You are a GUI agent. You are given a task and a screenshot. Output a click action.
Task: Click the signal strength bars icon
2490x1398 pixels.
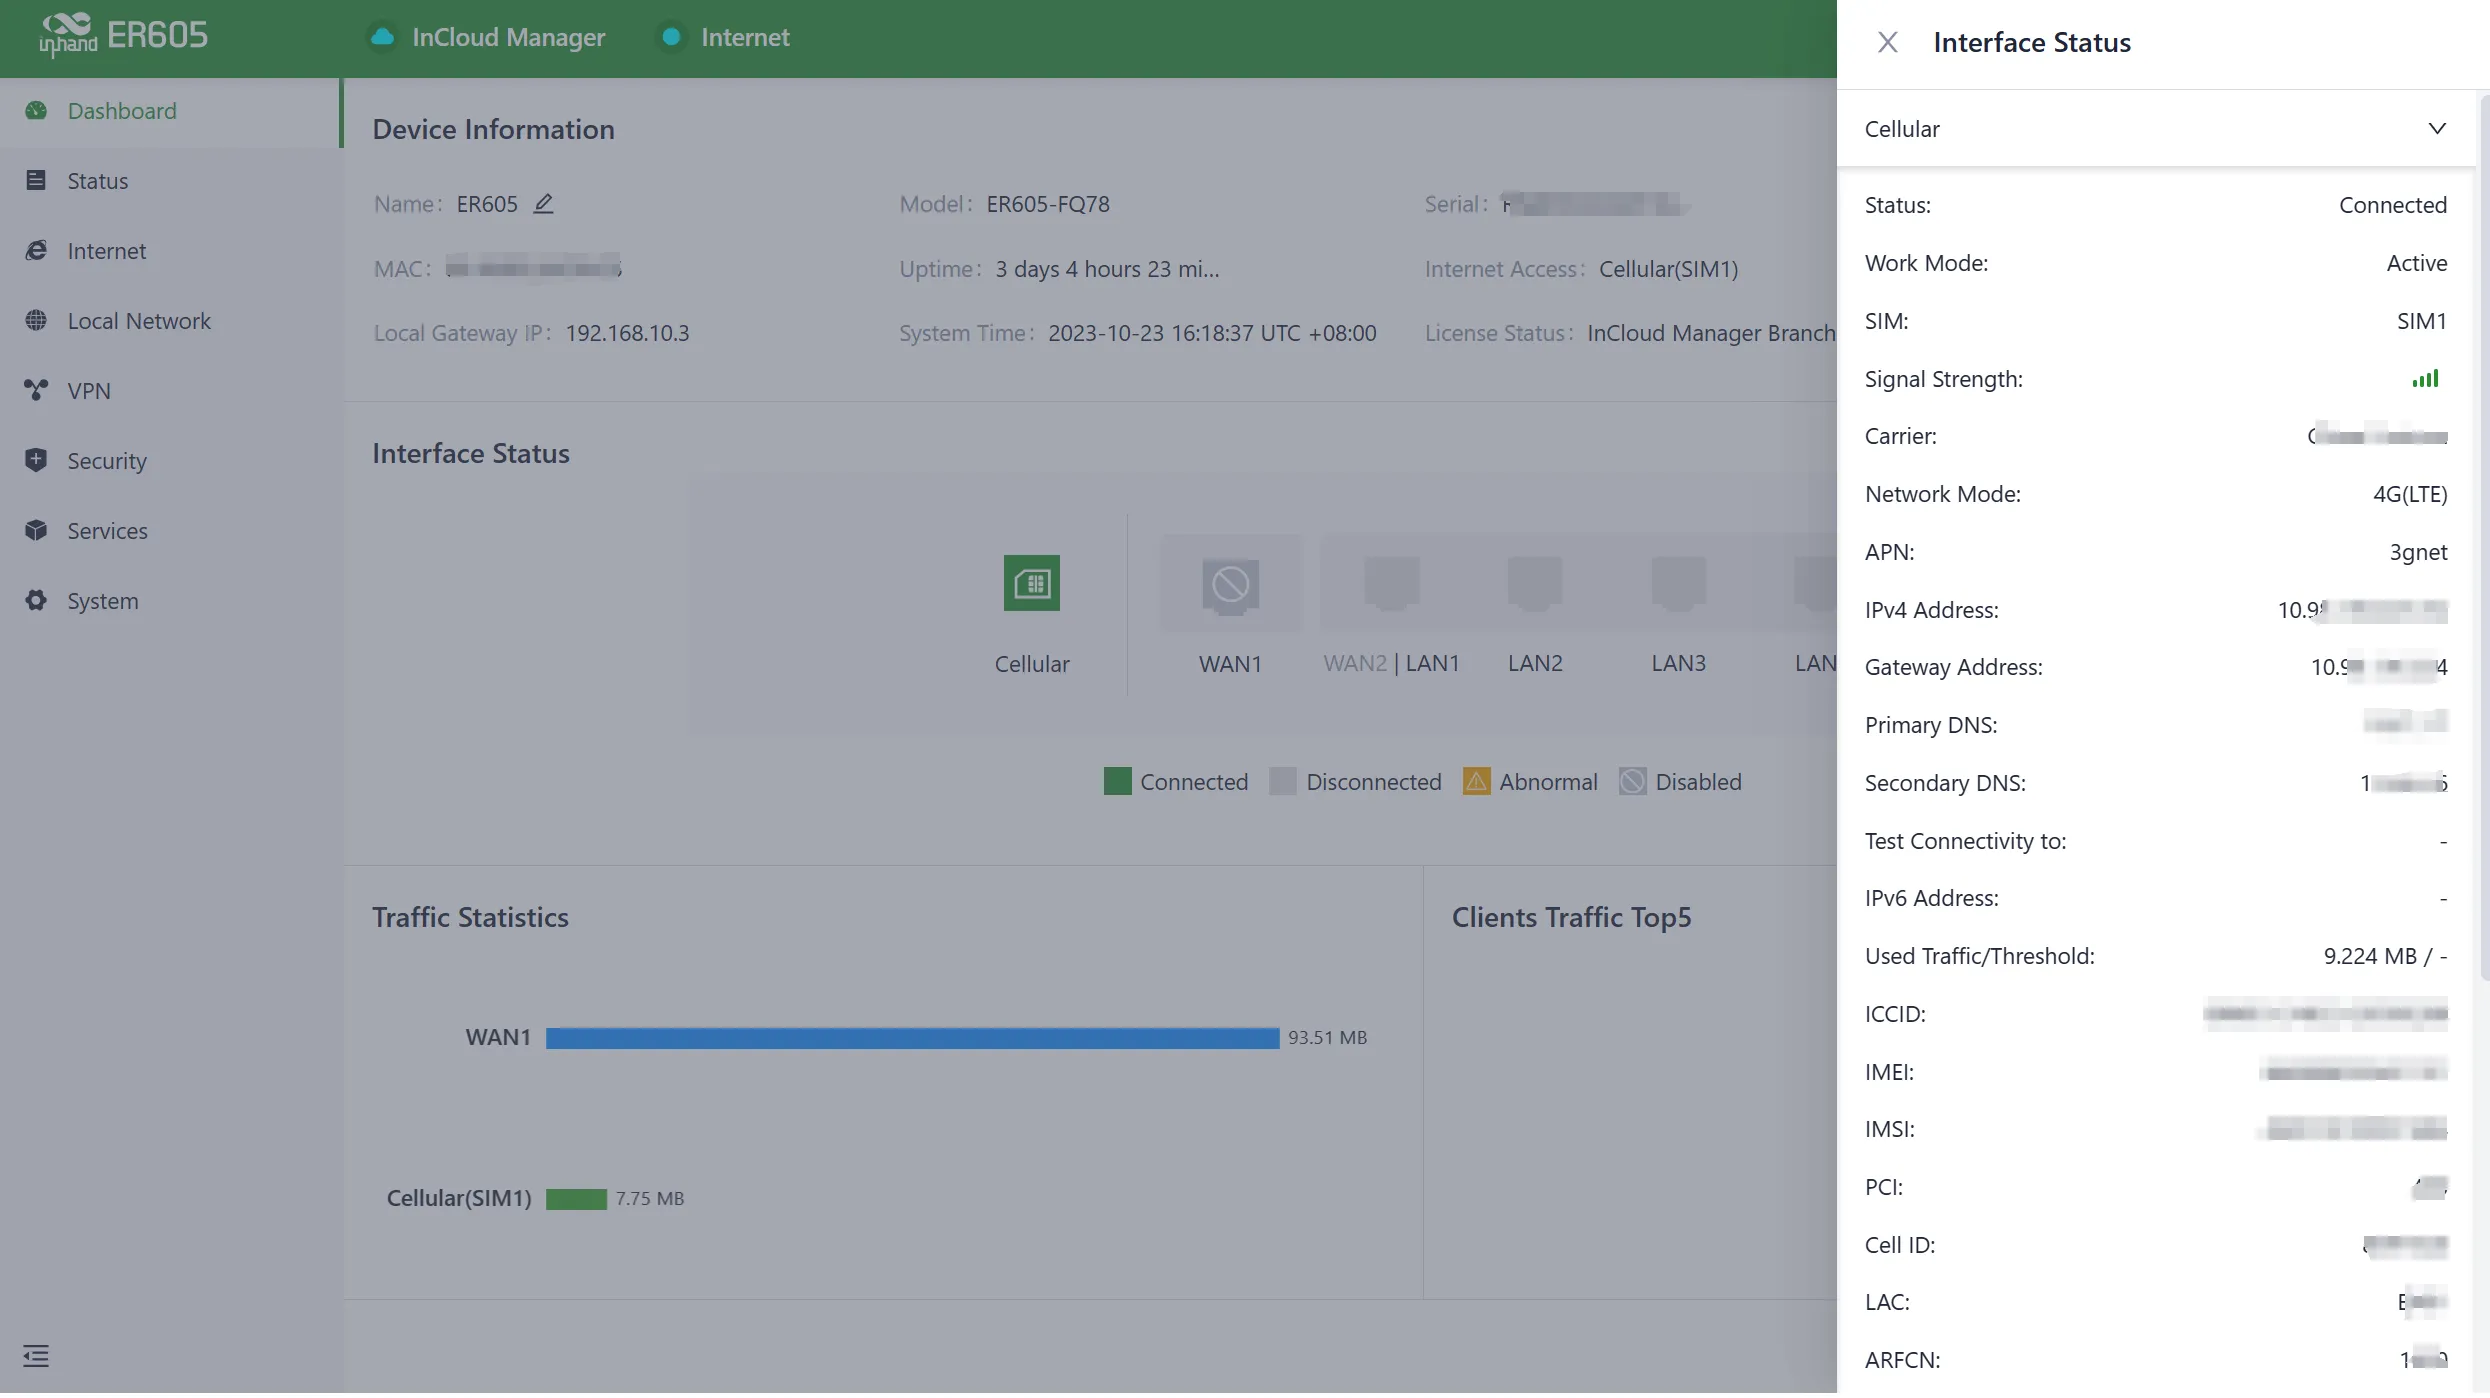2425,380
